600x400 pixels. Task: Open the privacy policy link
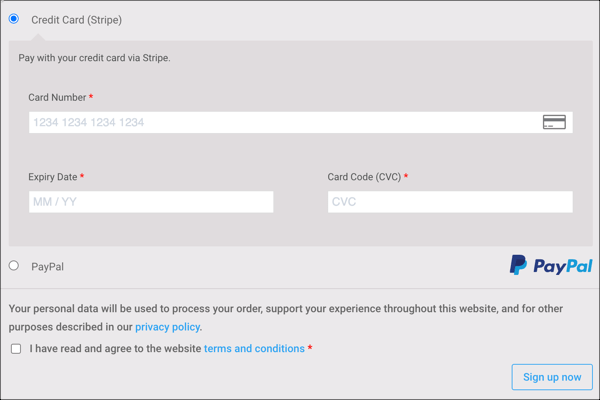click(x=167, y=327)
